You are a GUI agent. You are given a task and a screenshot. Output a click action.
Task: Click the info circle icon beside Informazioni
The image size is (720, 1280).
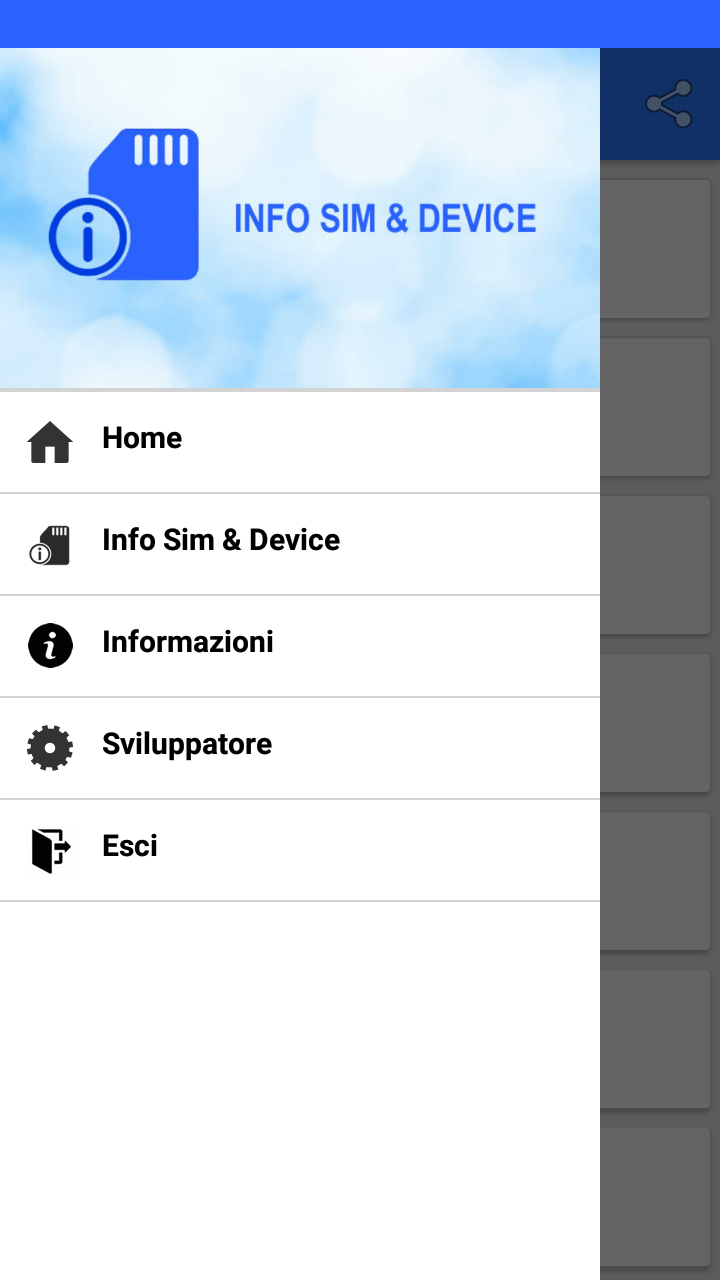pyautogui.click(x=50, y=646)
